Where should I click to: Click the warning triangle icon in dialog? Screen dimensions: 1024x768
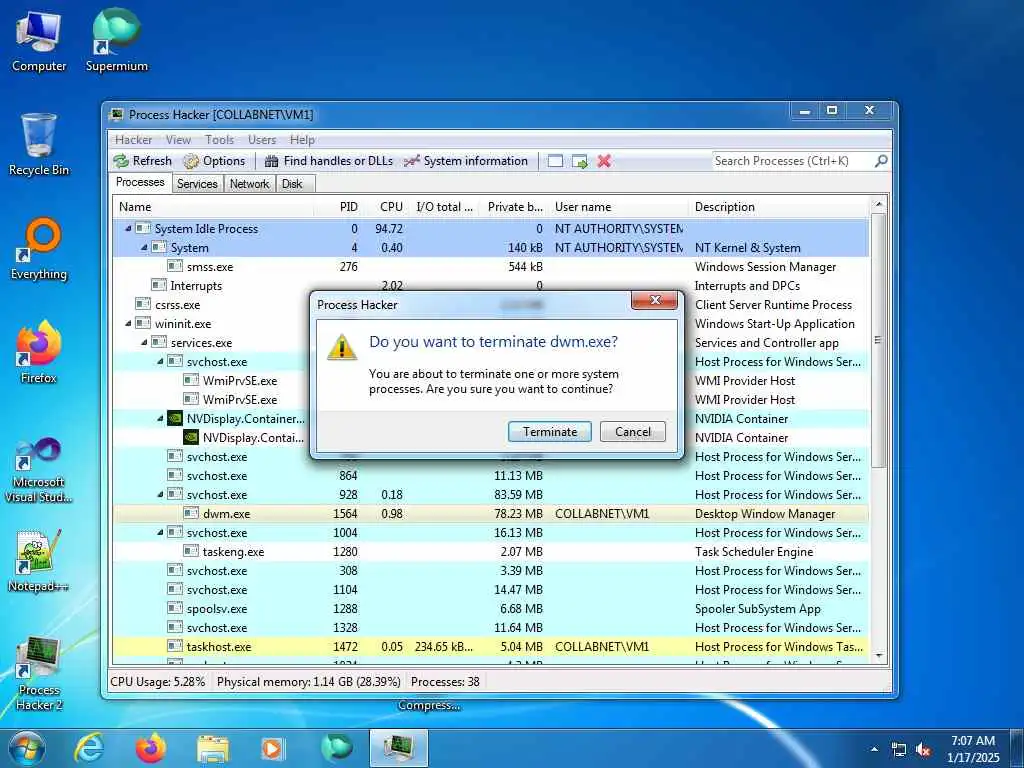342,347
